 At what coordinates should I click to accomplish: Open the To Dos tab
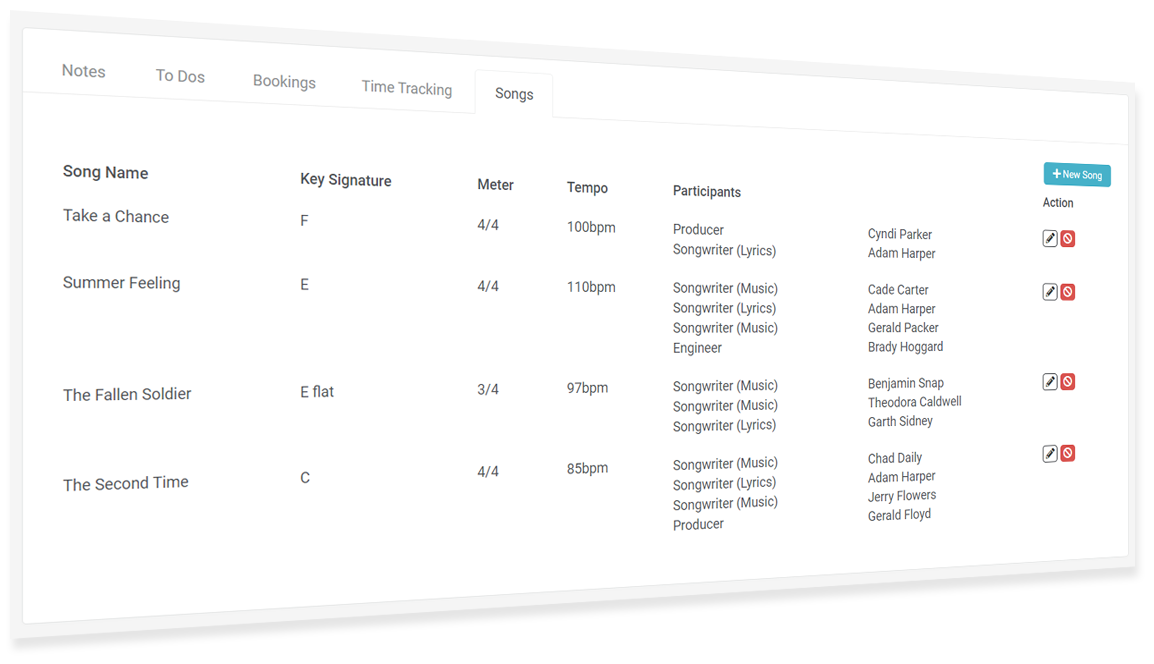coord(180,76)
